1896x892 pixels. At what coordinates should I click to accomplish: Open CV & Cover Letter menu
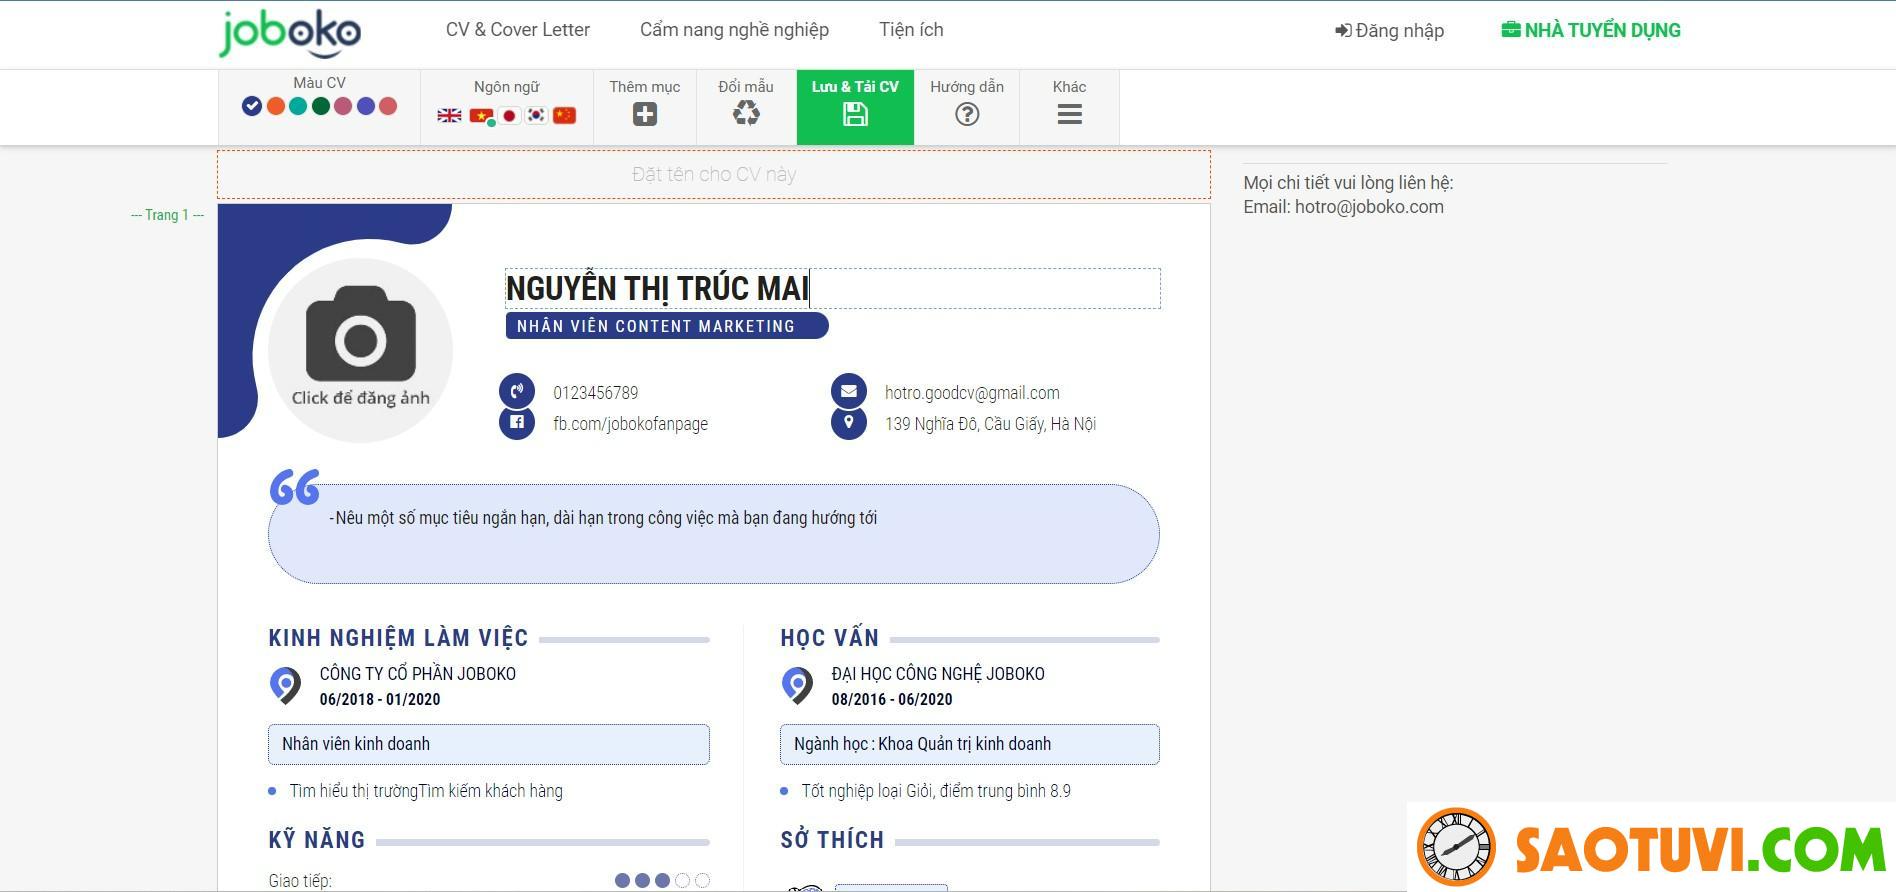pyautogui.click(x=518, y=30)
